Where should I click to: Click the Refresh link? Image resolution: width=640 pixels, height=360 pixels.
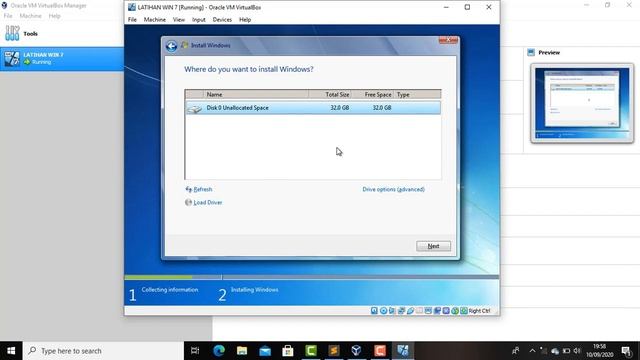pos(203,189)
